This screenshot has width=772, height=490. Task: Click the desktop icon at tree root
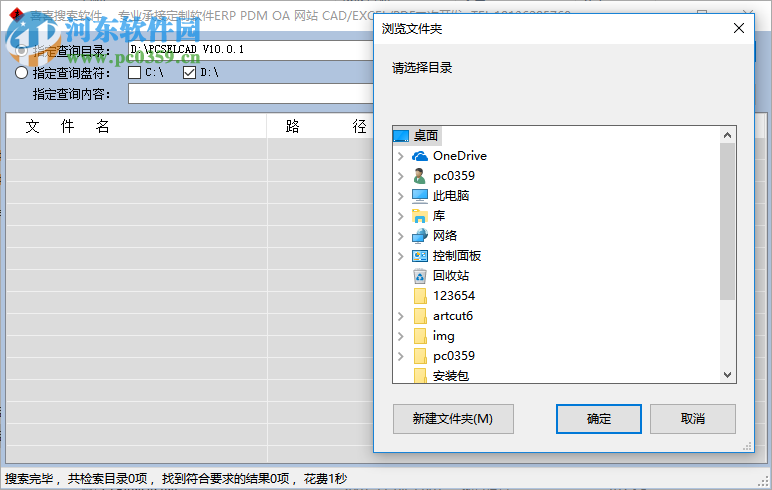tap(401, 135)
